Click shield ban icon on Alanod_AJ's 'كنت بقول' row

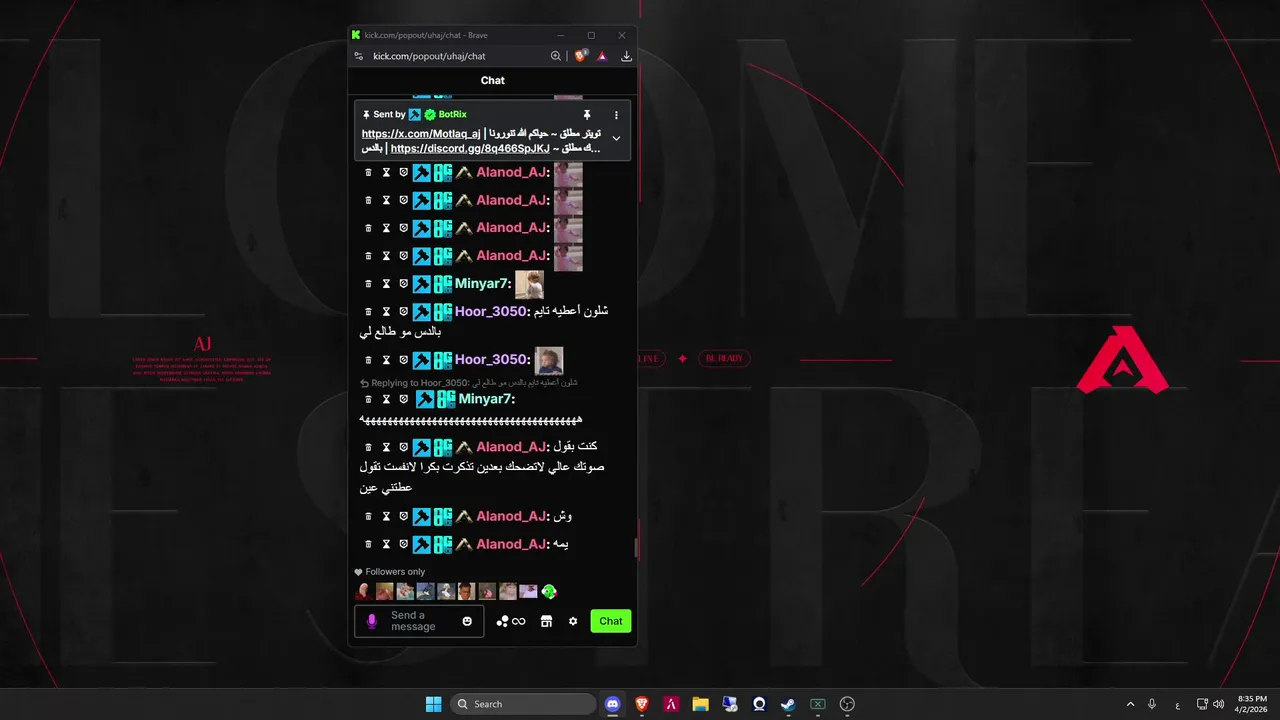403,447
